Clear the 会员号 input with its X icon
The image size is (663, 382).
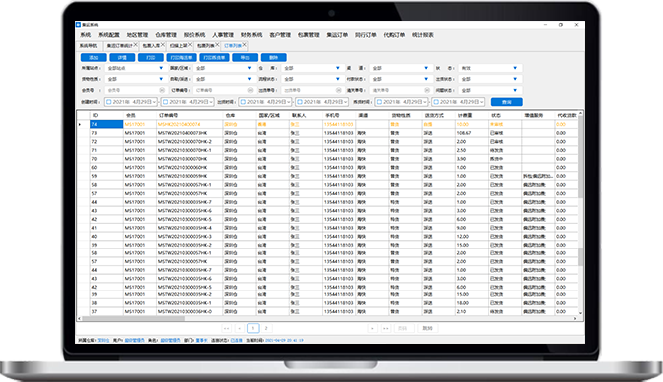[162, 90]
